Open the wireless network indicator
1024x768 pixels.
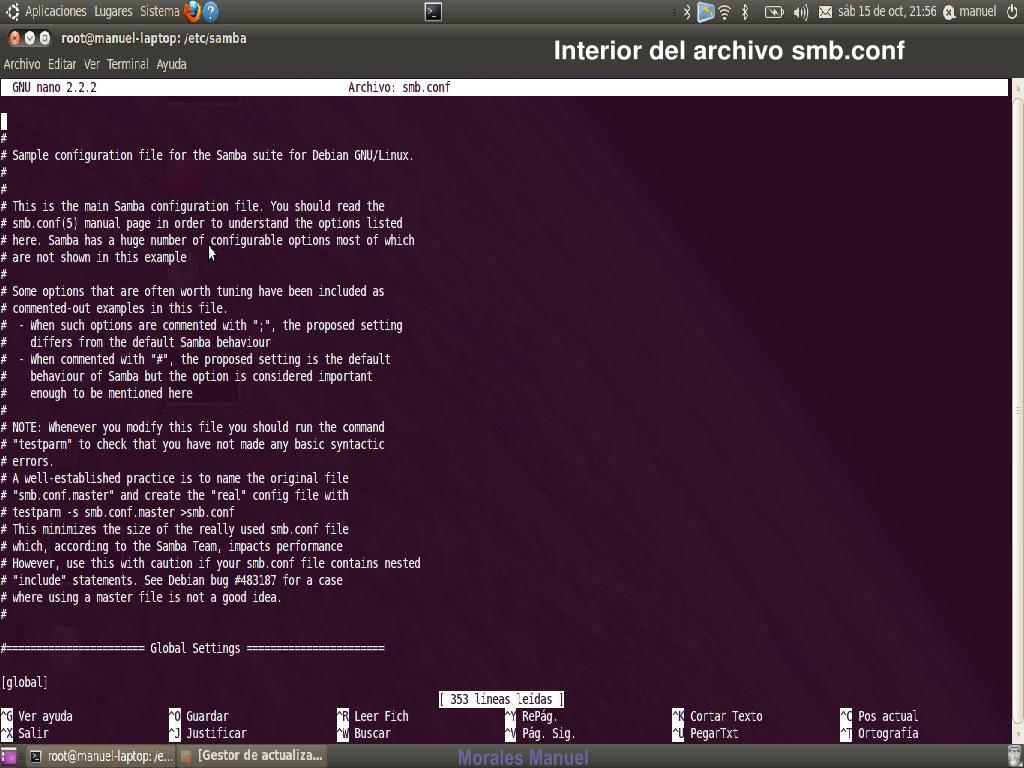724,12
